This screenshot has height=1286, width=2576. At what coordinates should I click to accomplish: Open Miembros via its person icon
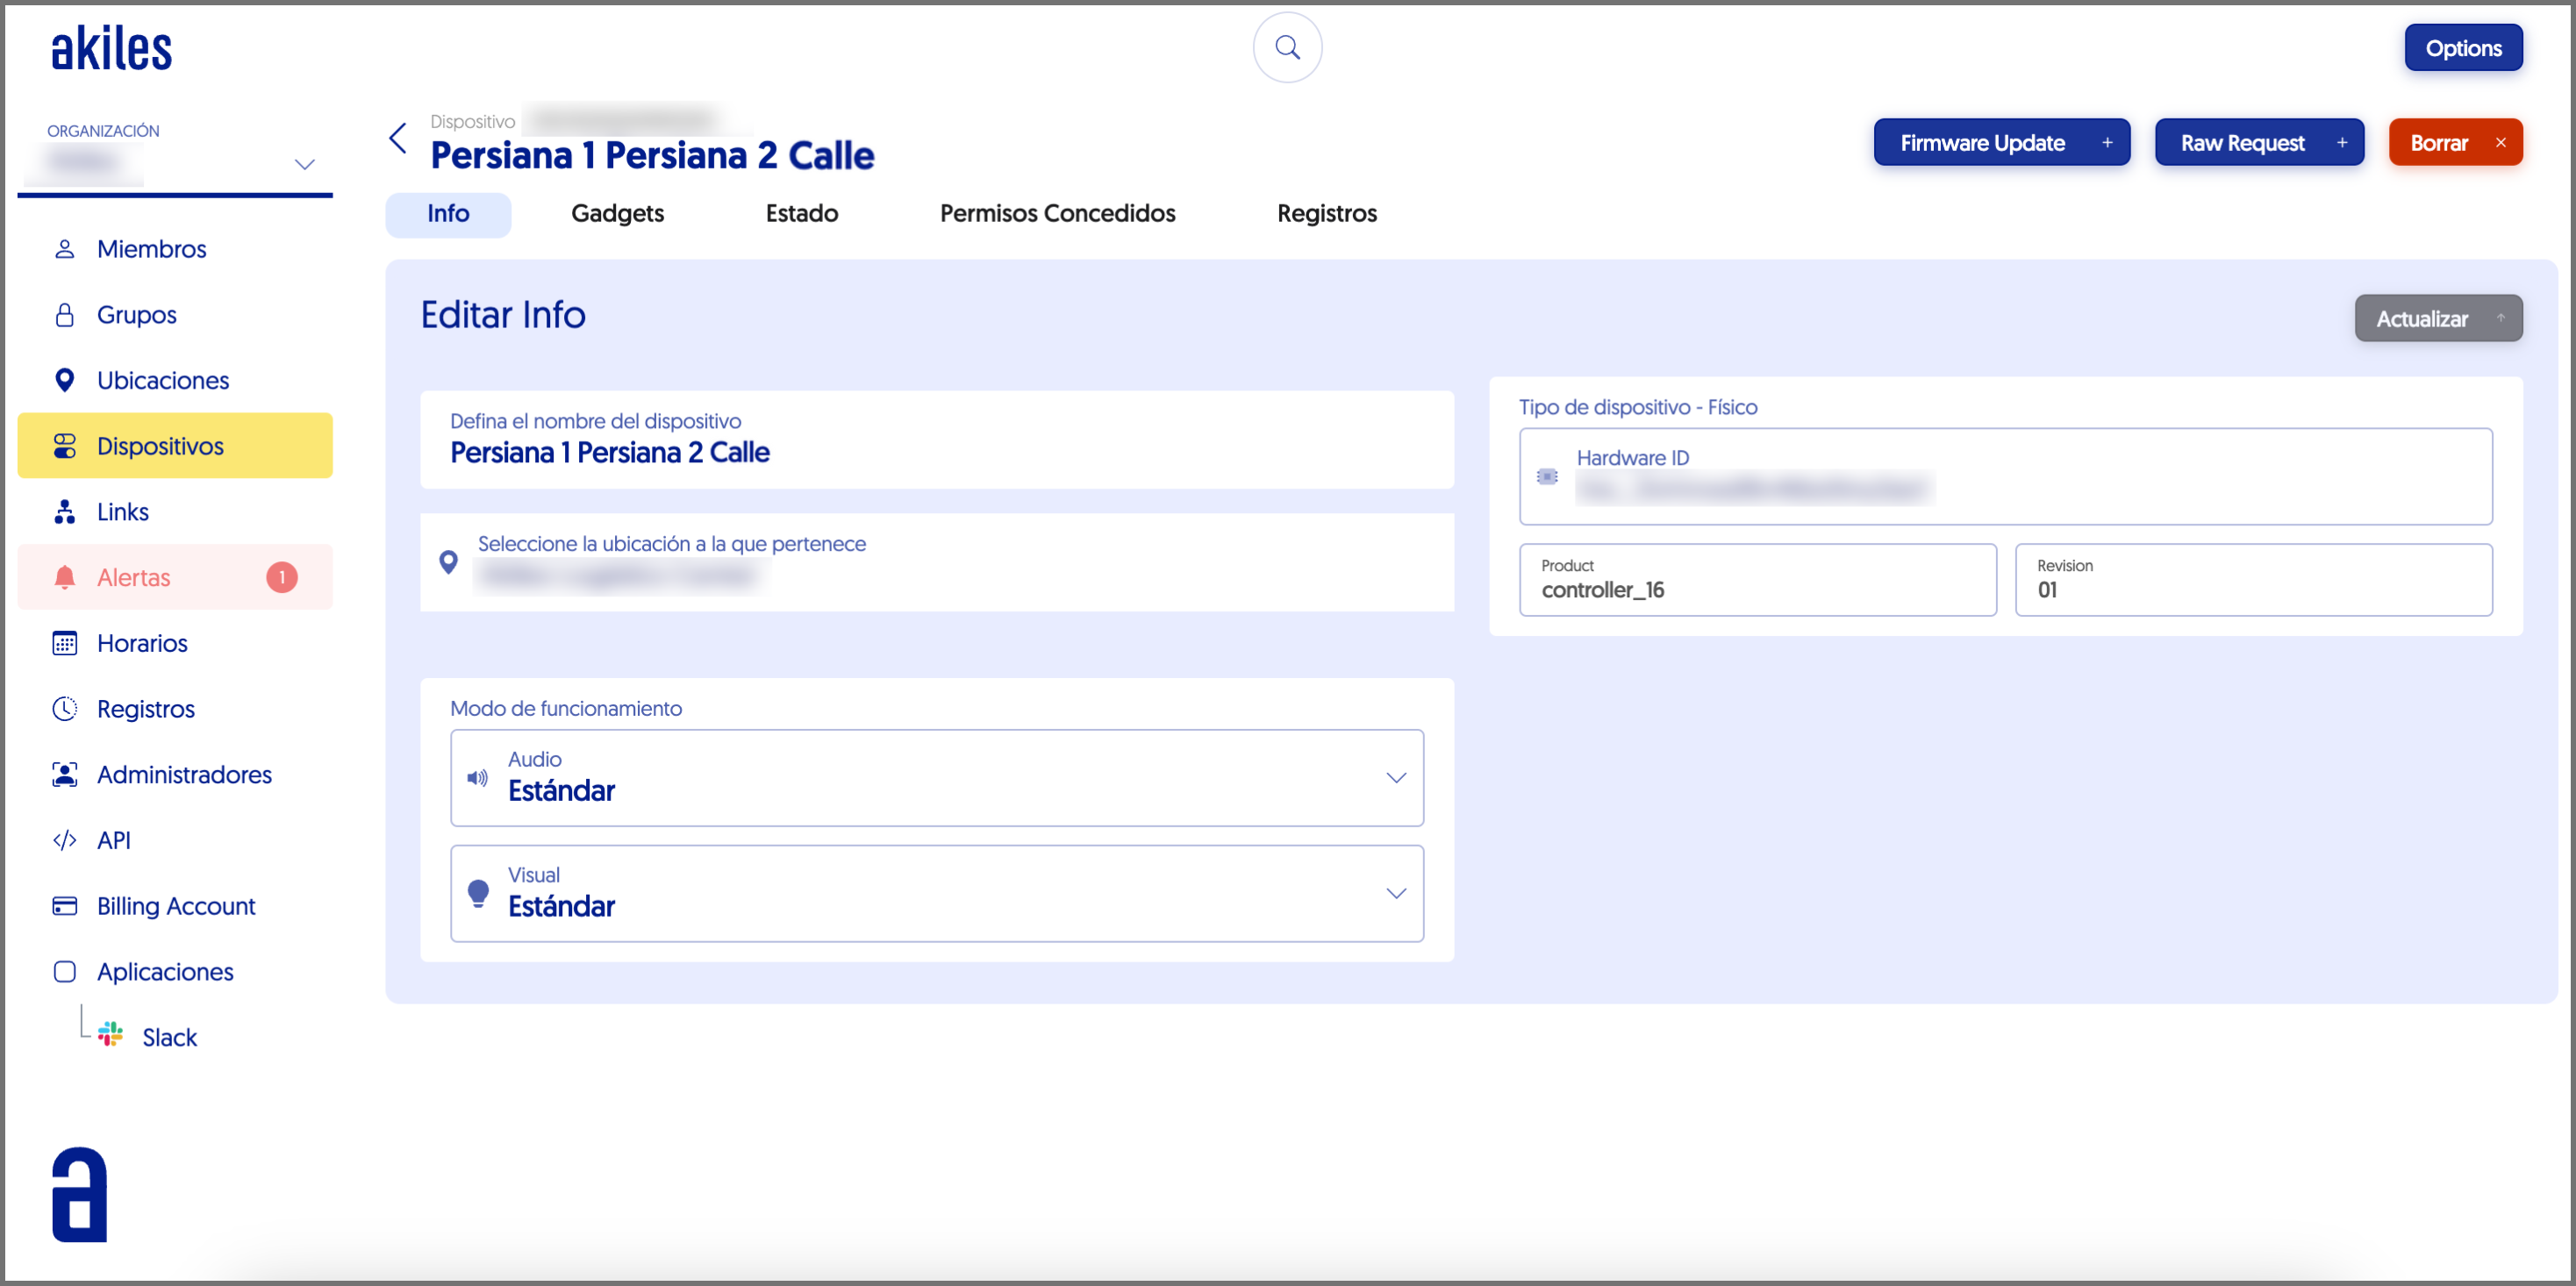(x=64, y=249)
